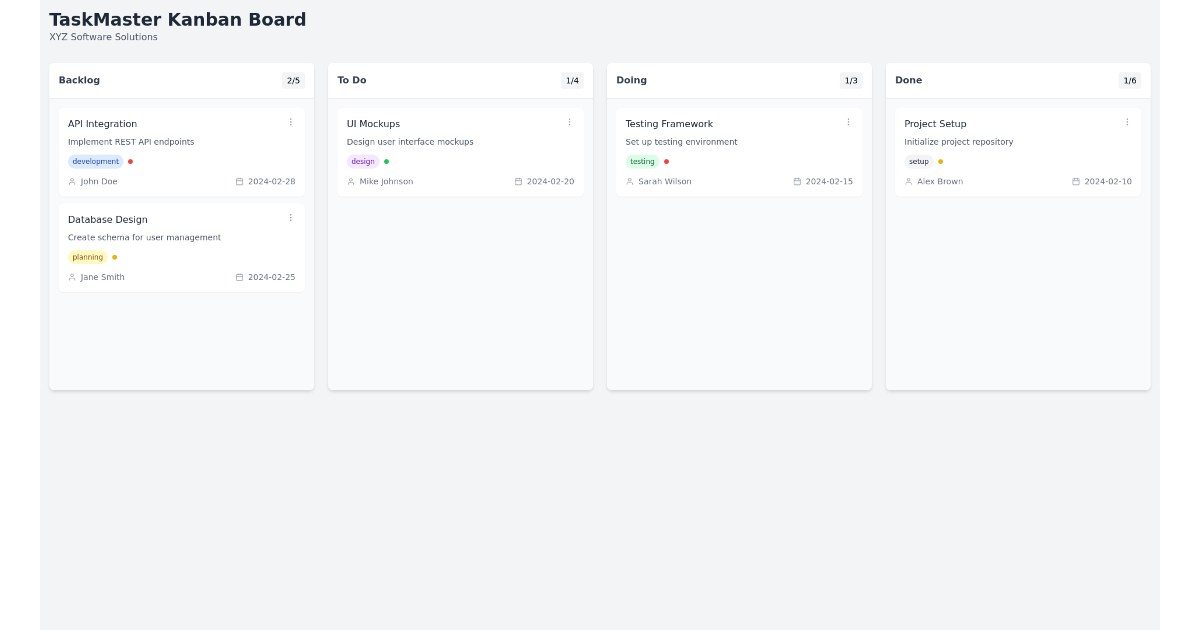The image size is (1200, 630).
Task: Click the 1/6 count badge on the Done column
Action: pos(1129,80)
